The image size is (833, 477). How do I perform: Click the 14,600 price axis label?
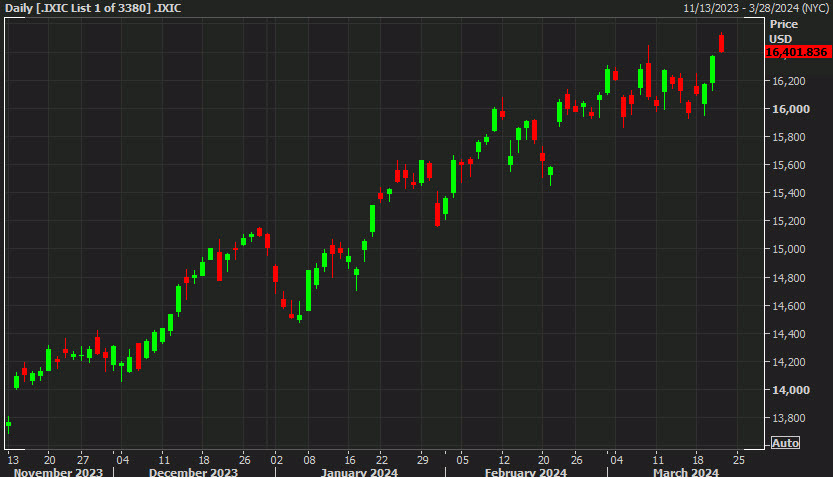click(788, 306)
